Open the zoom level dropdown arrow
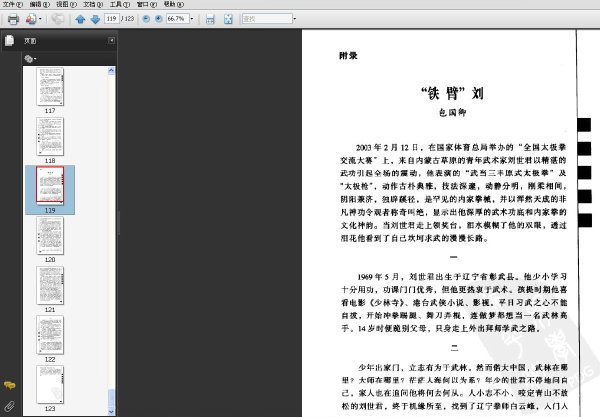Screen dimensions: 600x417 (192, 18)
